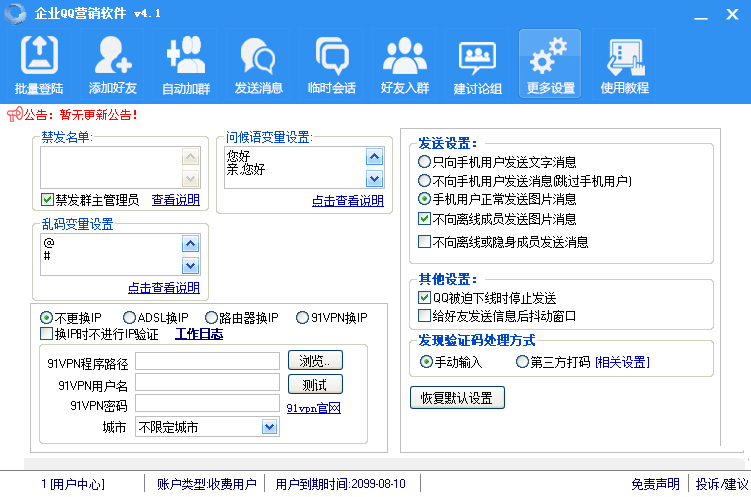This screenshot has height=497, width=751.
Task: Click up arrow in 禁发名单 list
Action: [191, 157]
